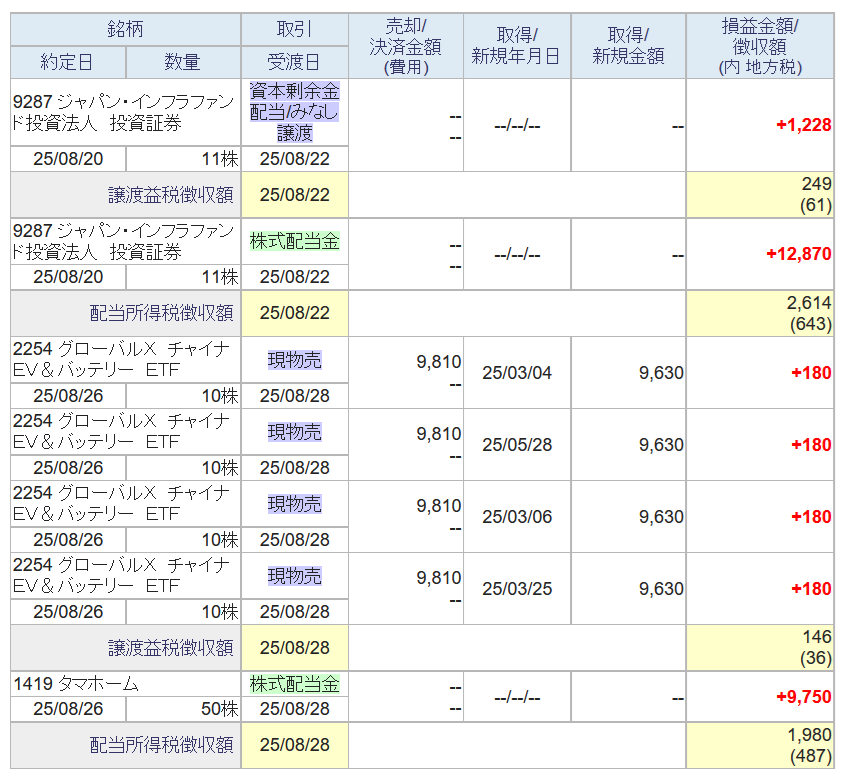Click the 現物売 label with acquisition 25/03/06
Viewport: 844px width, 777px height.
[294, 504]
